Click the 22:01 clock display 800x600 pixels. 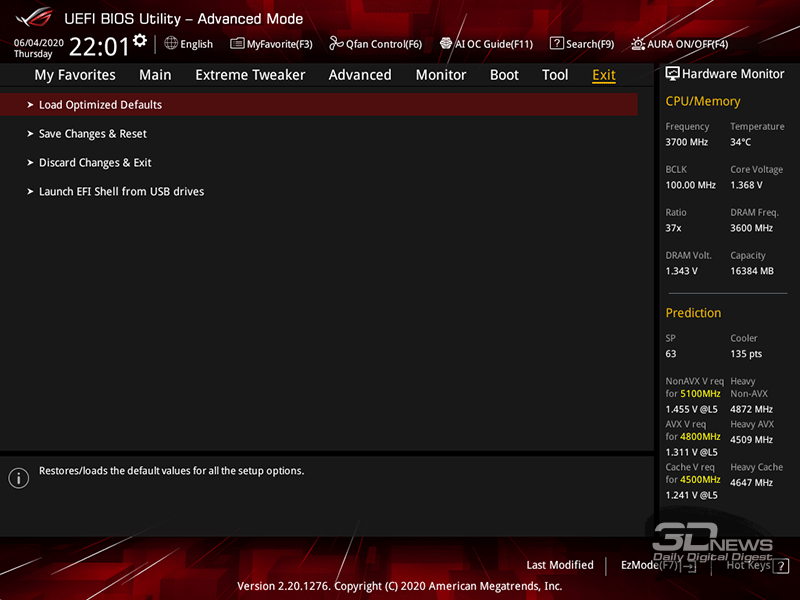coord(99,47)
